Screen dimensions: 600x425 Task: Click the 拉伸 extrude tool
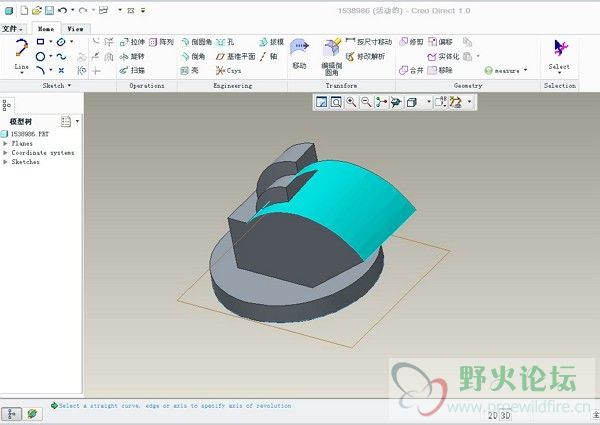pyautogui.click(x=132, y=42)
